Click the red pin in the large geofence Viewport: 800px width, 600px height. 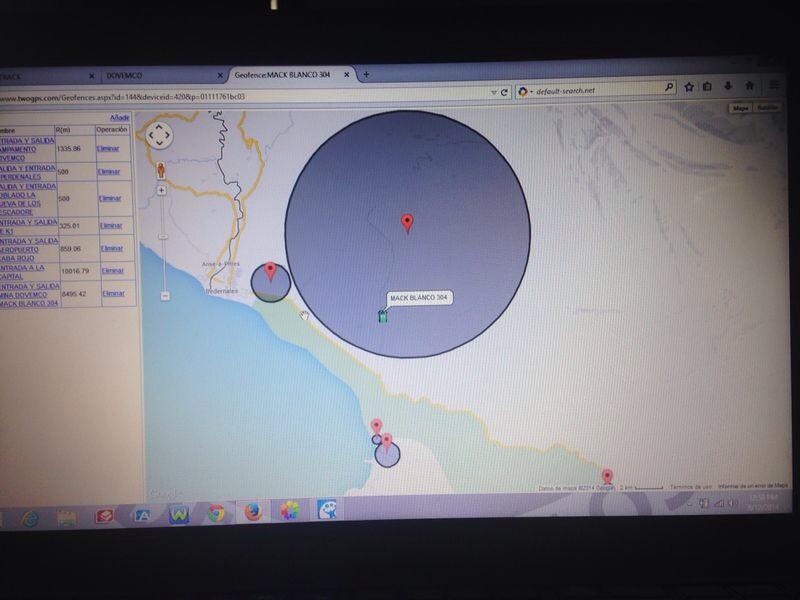407,223
